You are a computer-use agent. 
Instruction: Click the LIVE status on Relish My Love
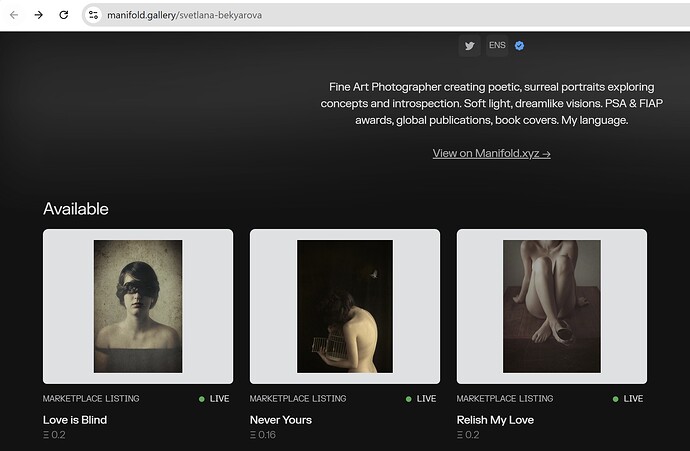click(633, 399)
